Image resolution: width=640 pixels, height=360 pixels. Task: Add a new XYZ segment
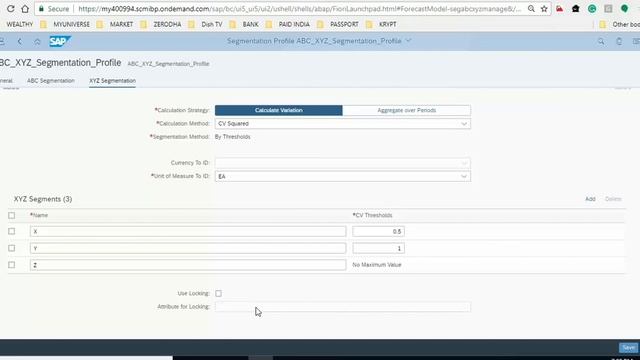tap(590, 199)
